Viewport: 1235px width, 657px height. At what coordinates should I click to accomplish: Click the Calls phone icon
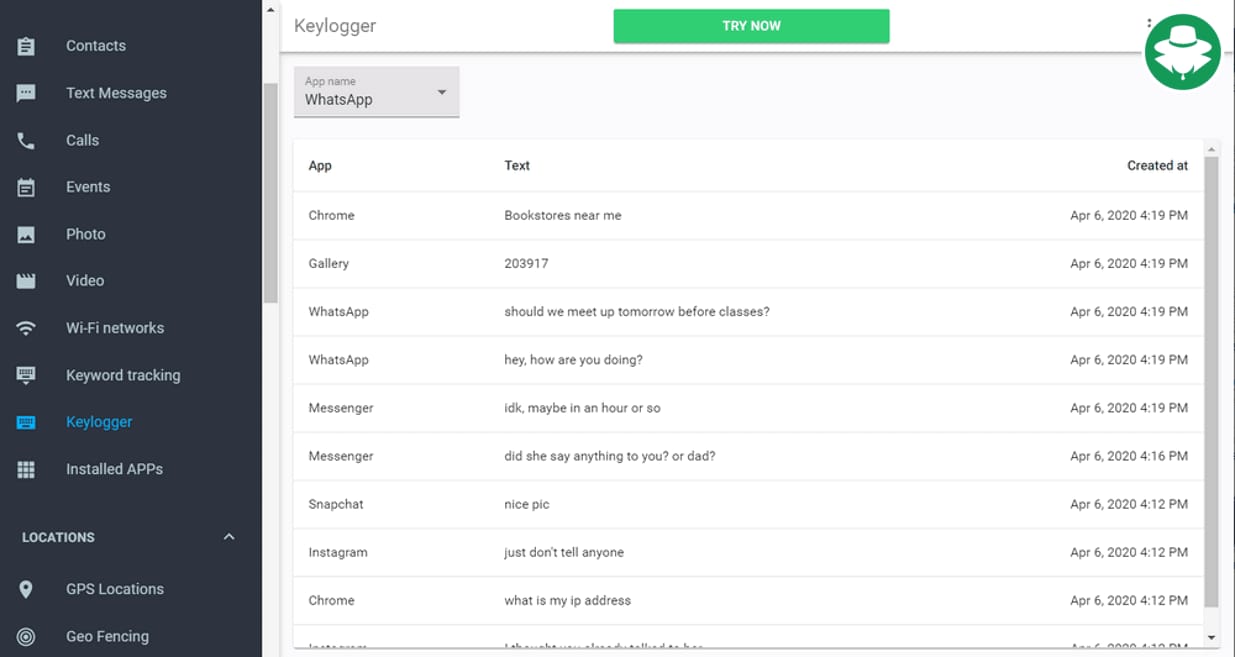tap(24, 140)
